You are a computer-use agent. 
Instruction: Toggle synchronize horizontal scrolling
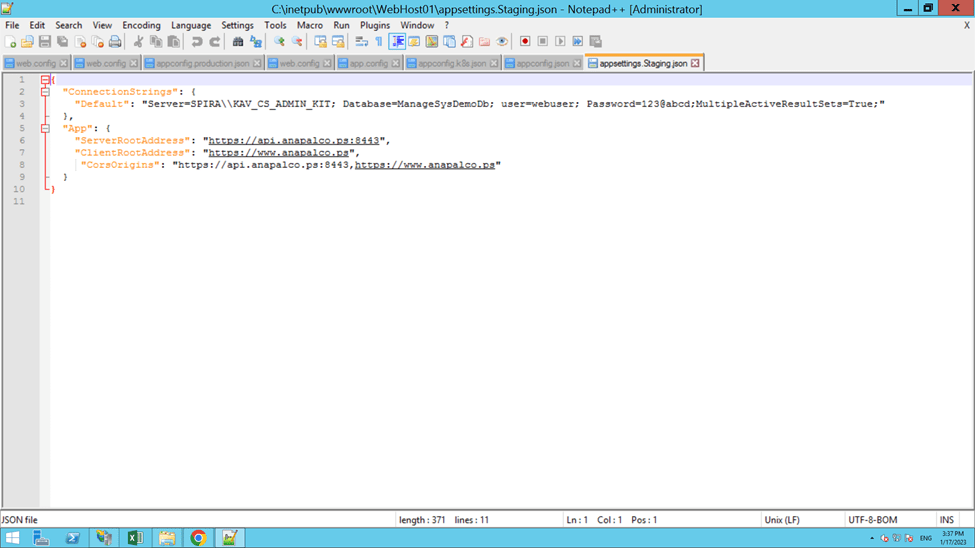point(338,42)
